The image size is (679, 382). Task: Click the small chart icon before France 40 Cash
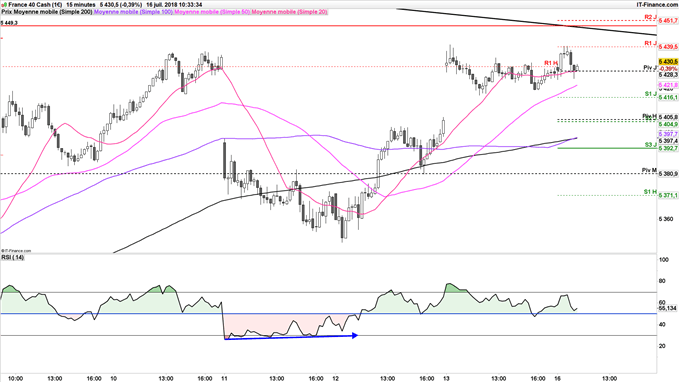click(4, 4)
